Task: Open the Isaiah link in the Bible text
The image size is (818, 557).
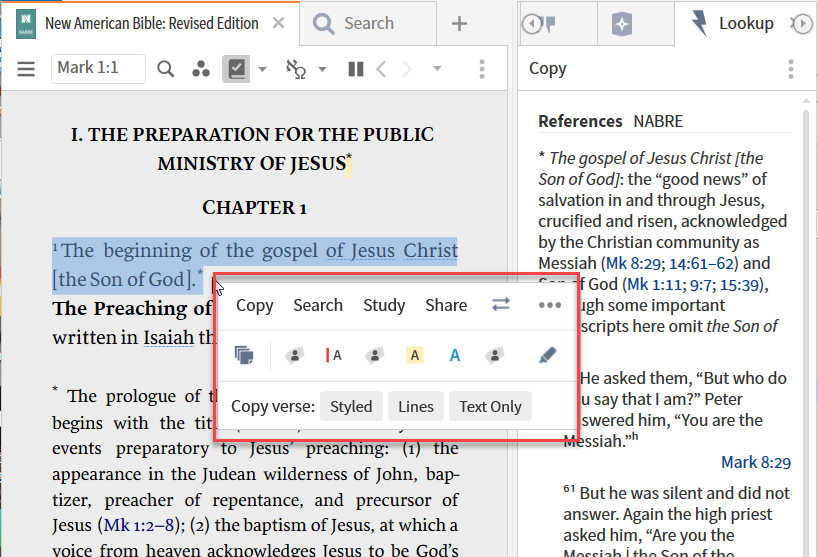Action: pyautogui.click(x=169, y=337)
